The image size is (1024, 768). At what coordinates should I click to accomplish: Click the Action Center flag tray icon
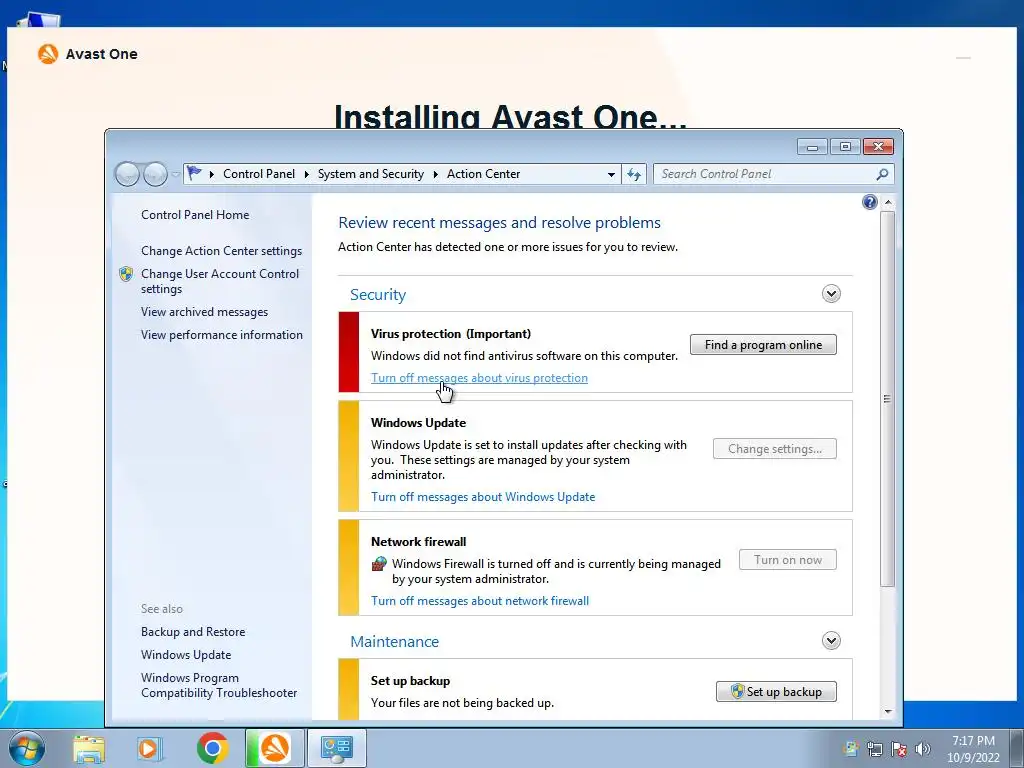[x=899, y=749]
